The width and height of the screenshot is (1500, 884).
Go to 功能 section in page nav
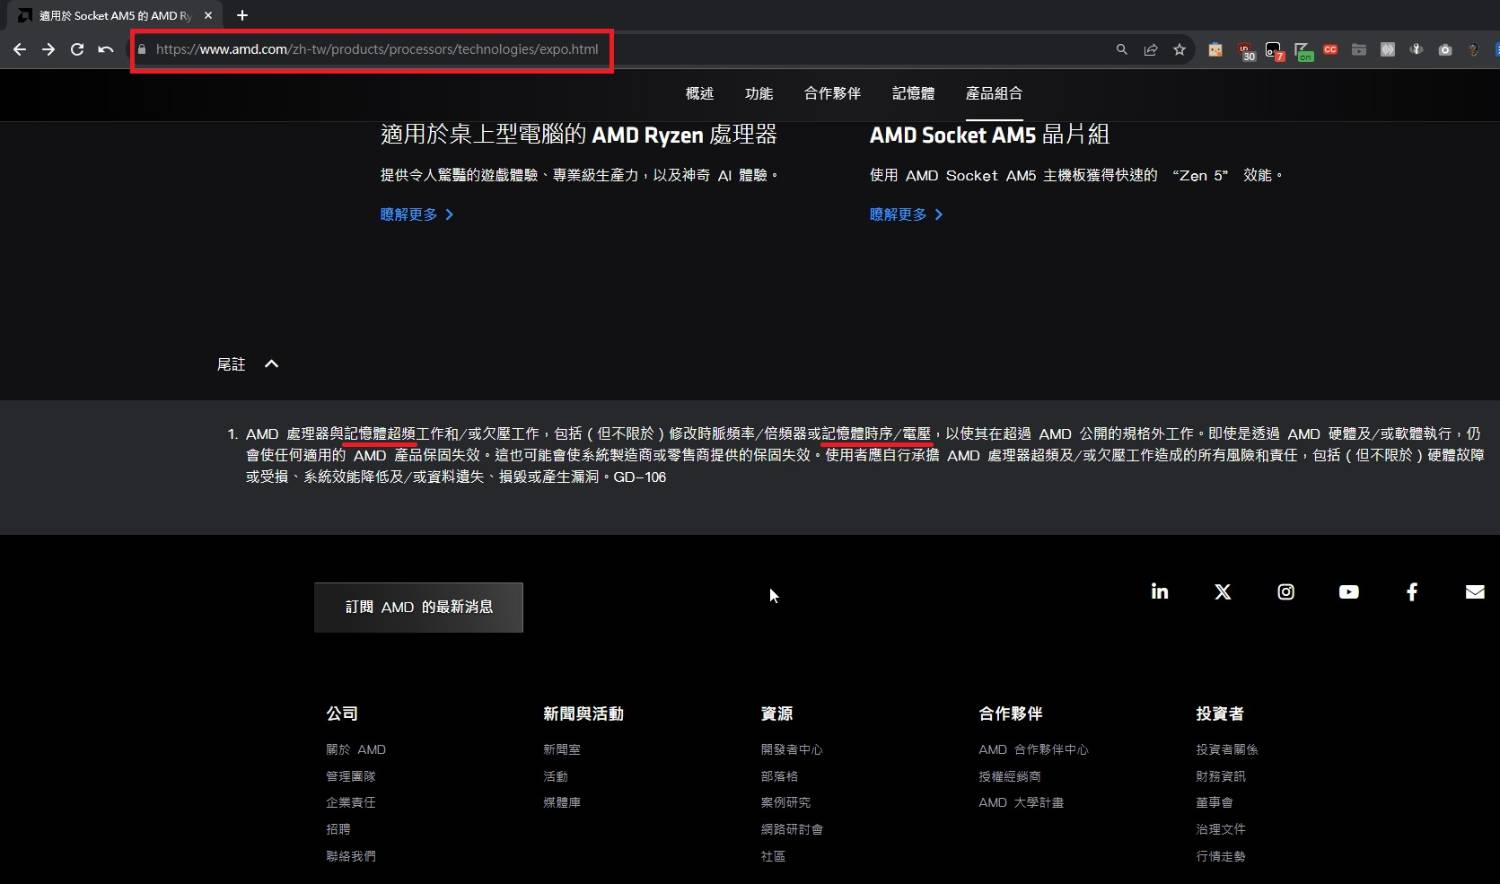click(759, 93)
